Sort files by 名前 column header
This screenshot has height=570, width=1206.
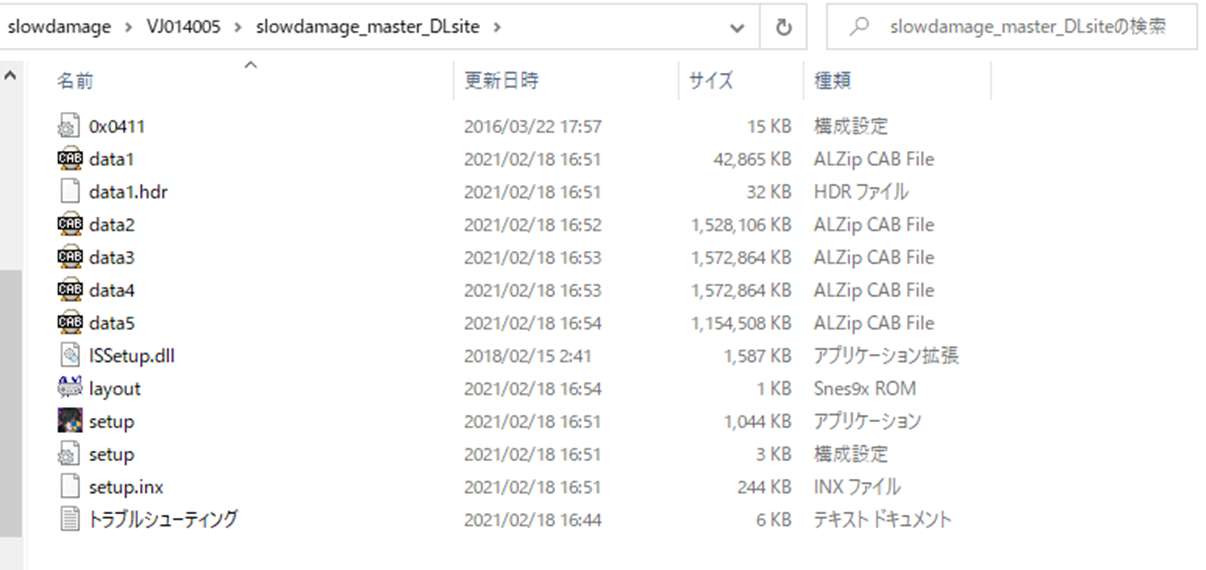pos(75,81)
